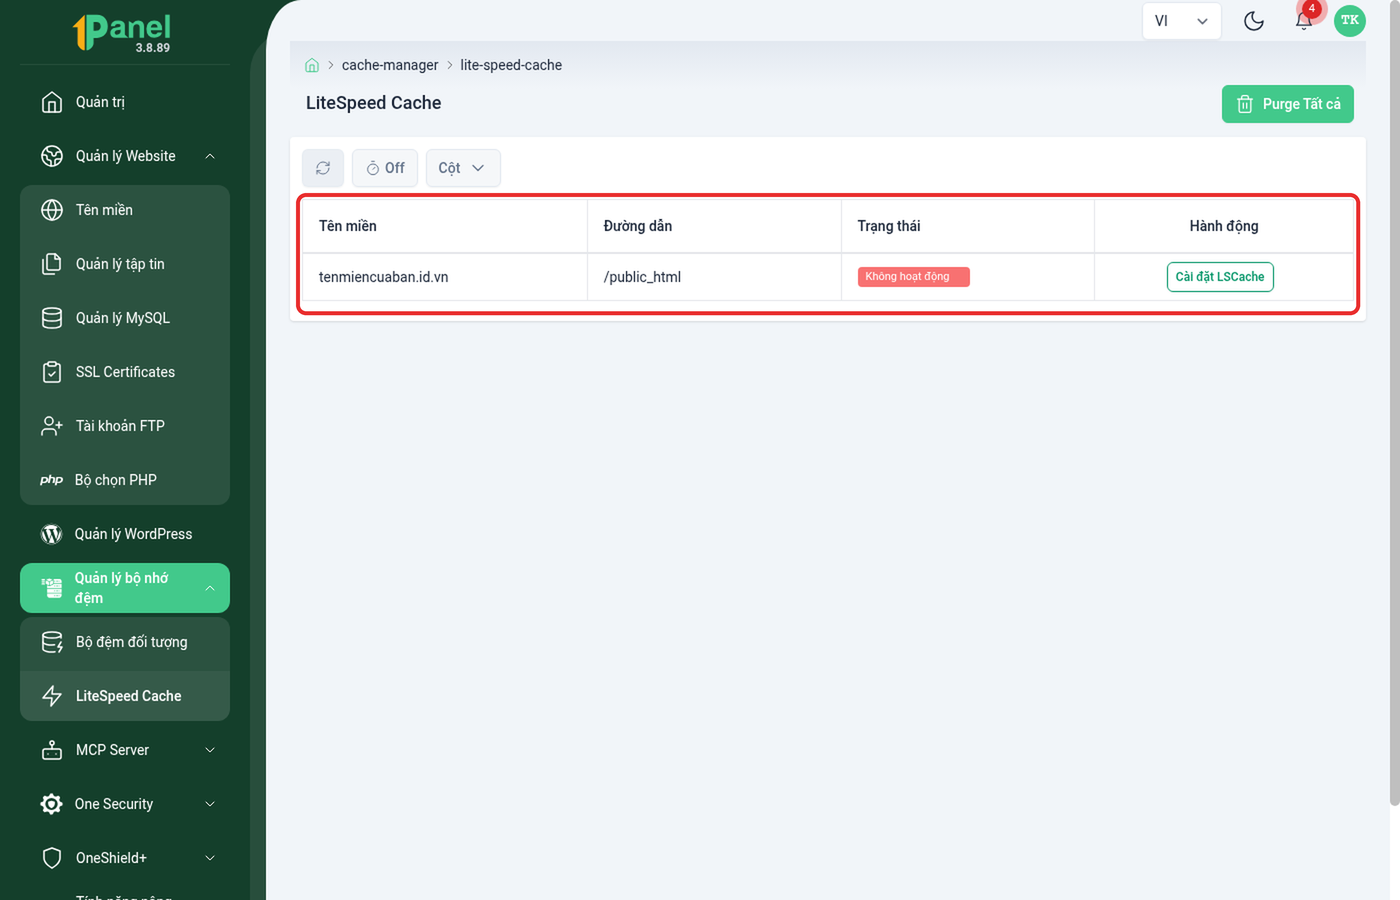Select SSL Certificates menu item
Viewport: 1400px width, 900px height.
point(125,372)
